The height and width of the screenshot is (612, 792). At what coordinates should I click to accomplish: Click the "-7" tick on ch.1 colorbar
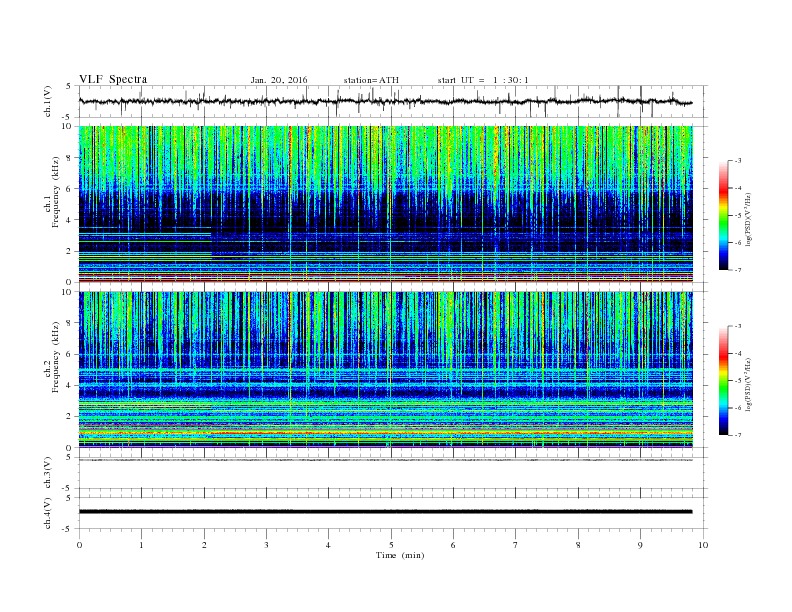(737, 270)
